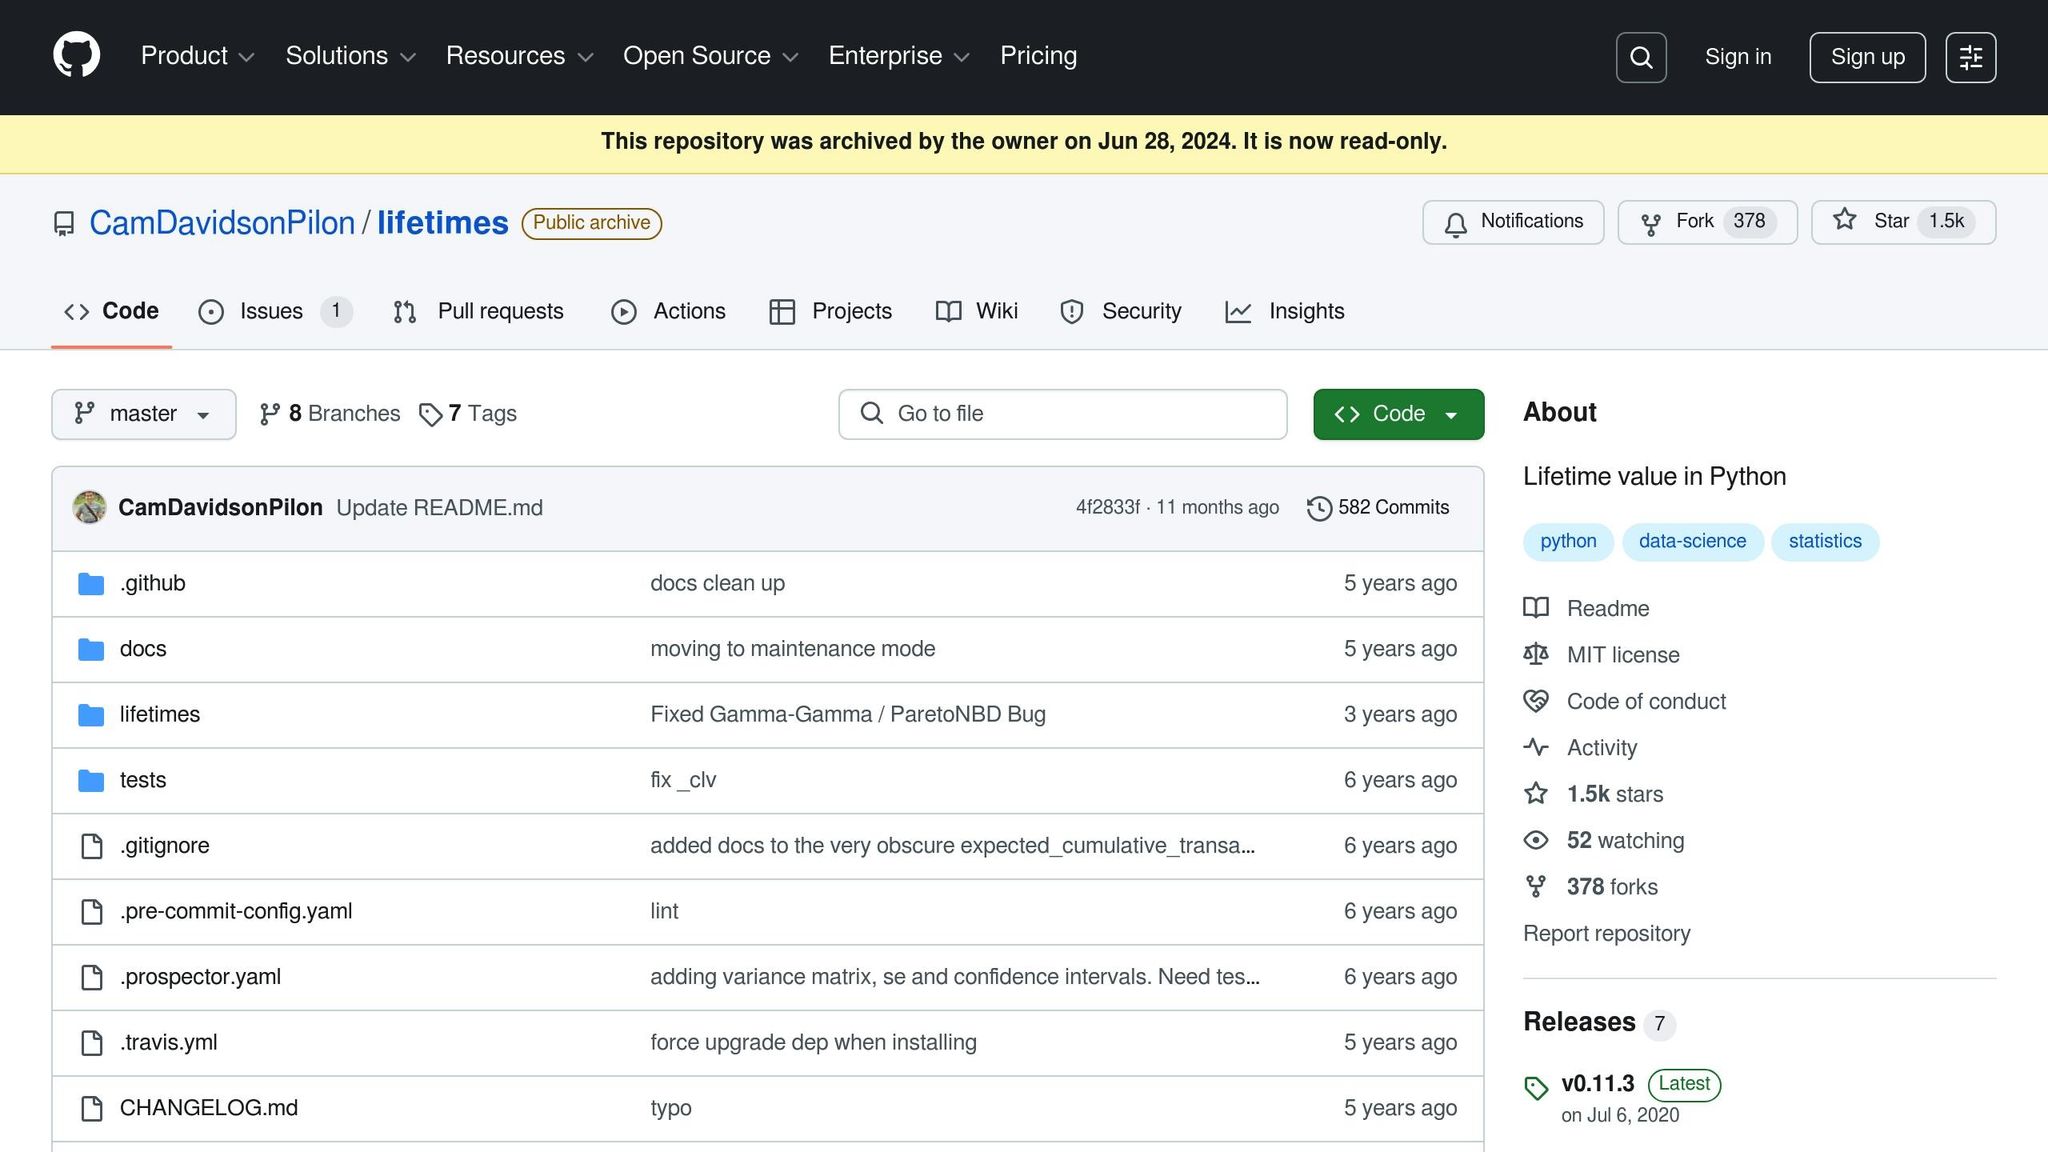Viewport: 2048px width, 1152px height.
Task: Open the Wiki tab
Action: (x=977, y=311)
